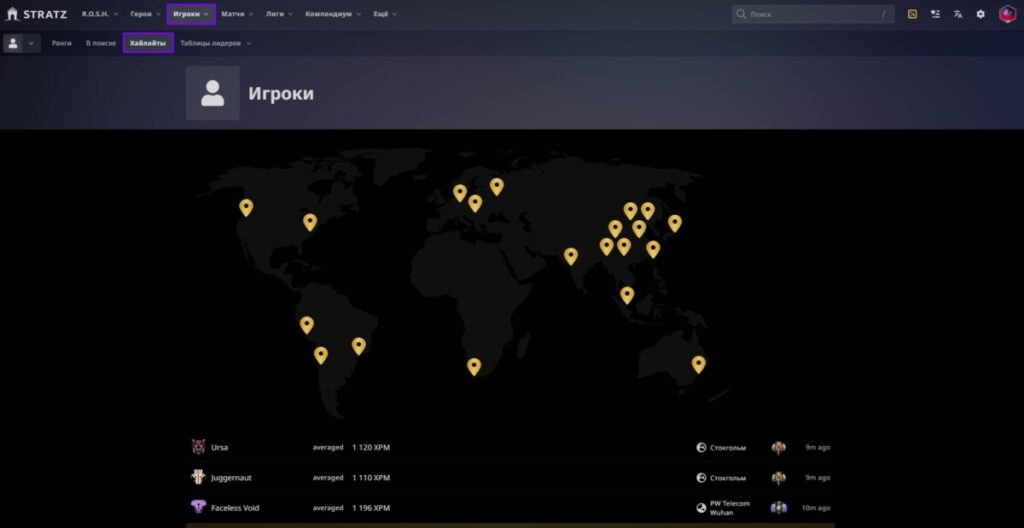1024x528 pixels.
Task: Click the map pin in southern Africa
Action: coord(474,366)
